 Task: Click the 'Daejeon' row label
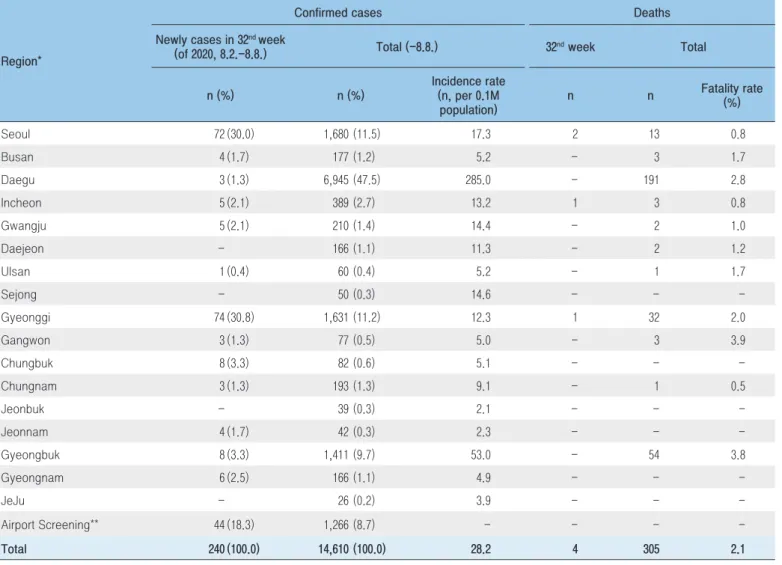click(x=22, y=249)
